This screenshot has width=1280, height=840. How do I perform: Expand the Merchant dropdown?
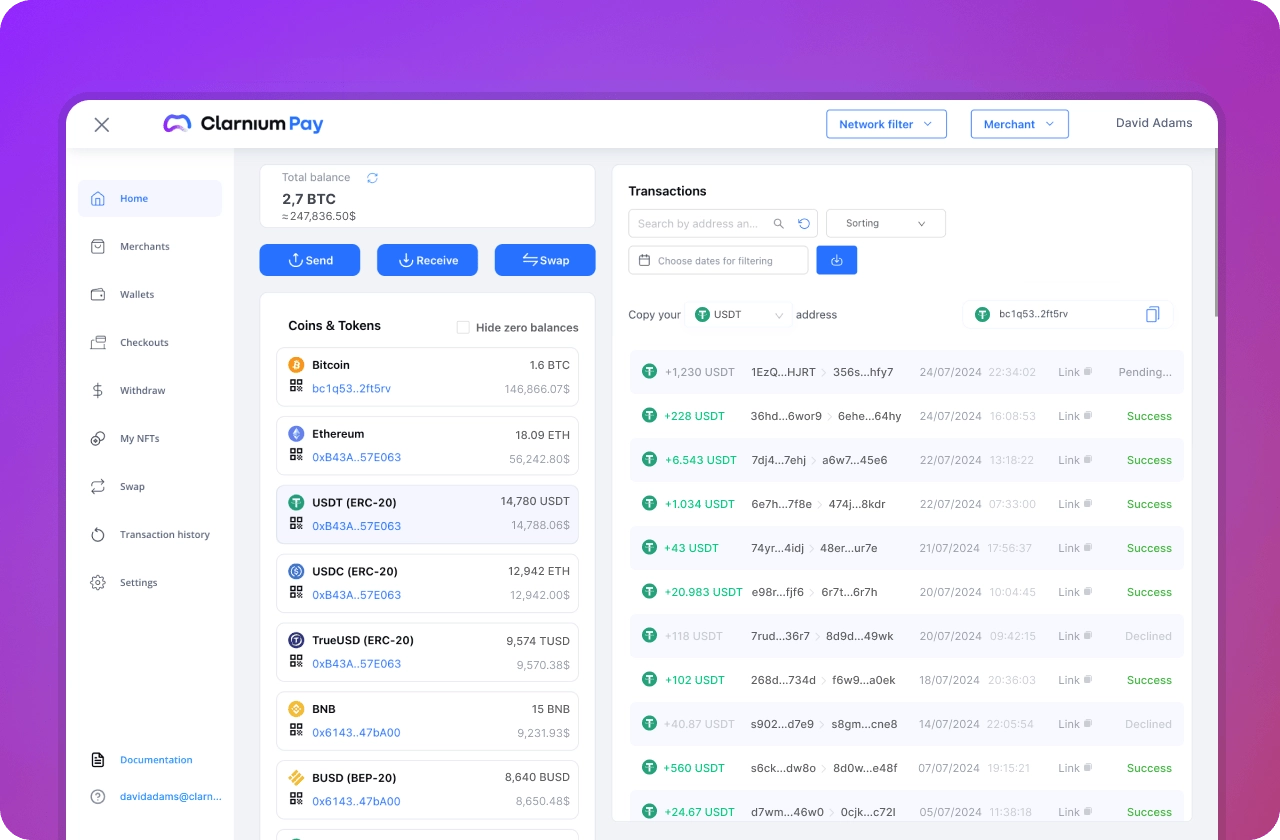coord(1019,124)
